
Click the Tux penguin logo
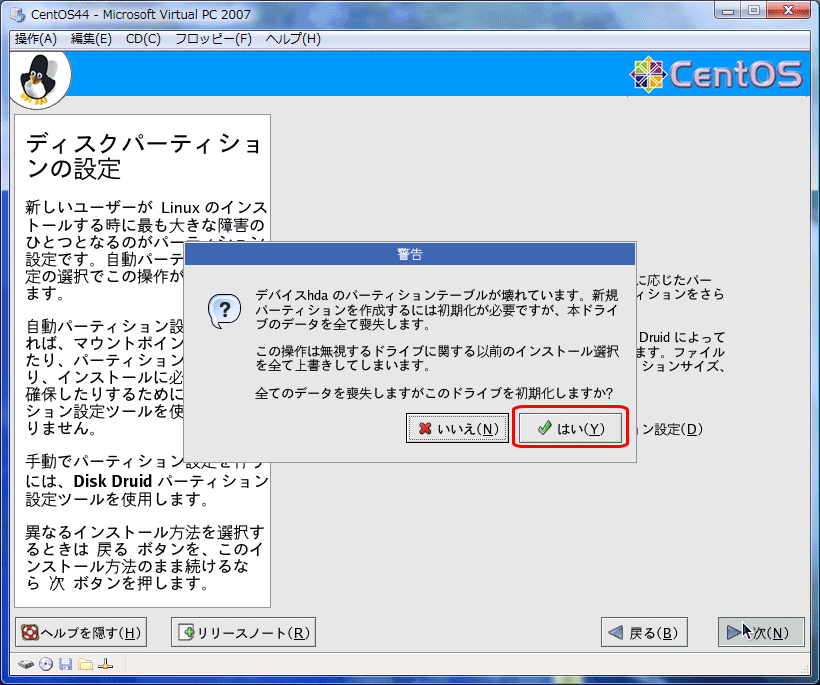pyautogui.click(x=37, y=79)
